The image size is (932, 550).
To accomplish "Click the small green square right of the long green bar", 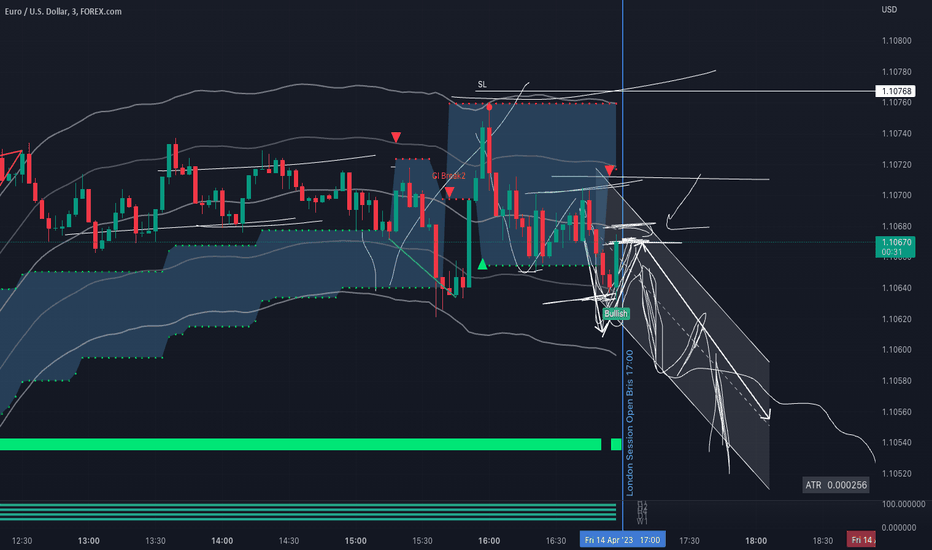I will [x=616, y=444].
